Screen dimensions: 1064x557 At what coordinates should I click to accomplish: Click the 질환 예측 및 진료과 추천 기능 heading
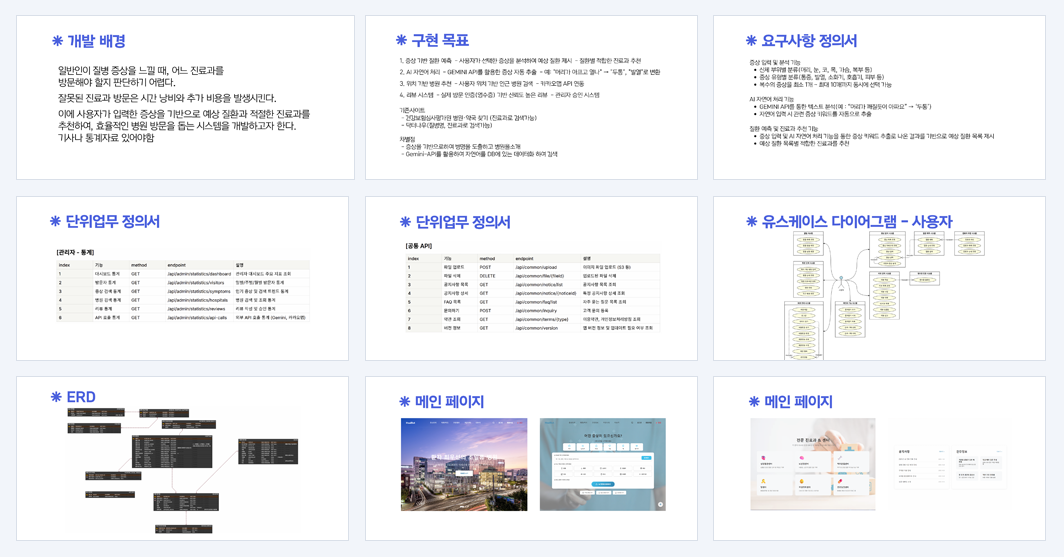point(783,128)
